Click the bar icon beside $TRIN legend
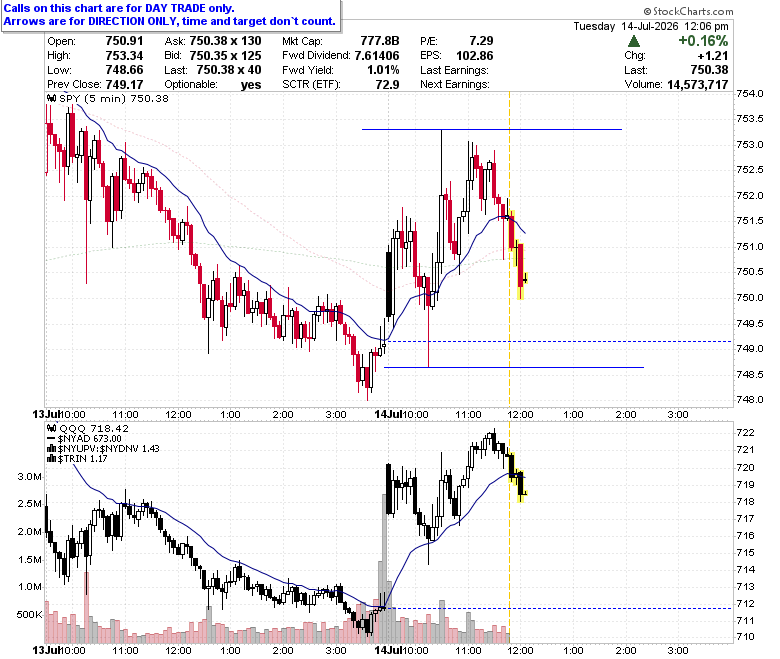 point(51,459)
